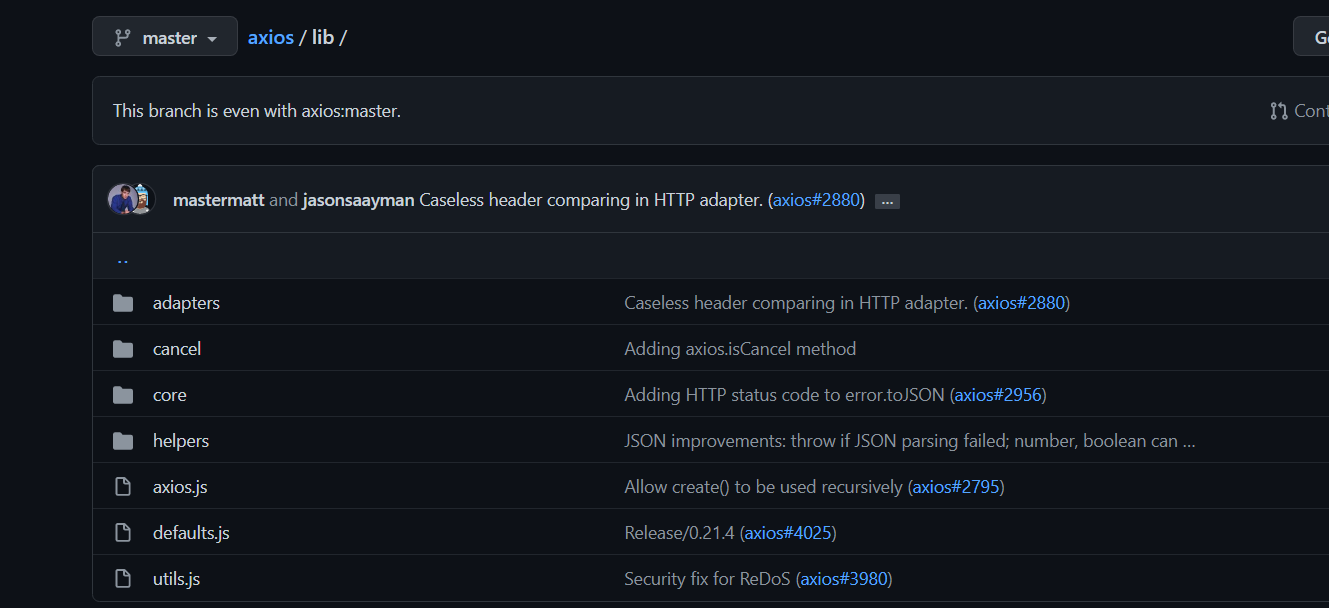Open axios#2795 pull request link
Viewport: 1329px width, 608px height.
(x=956, y=487)
